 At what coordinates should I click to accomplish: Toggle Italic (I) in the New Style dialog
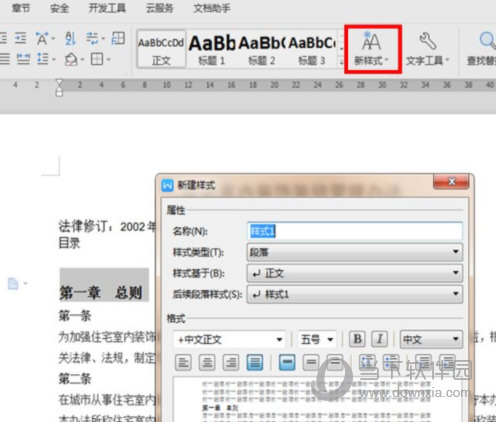(x=379, y=339)
